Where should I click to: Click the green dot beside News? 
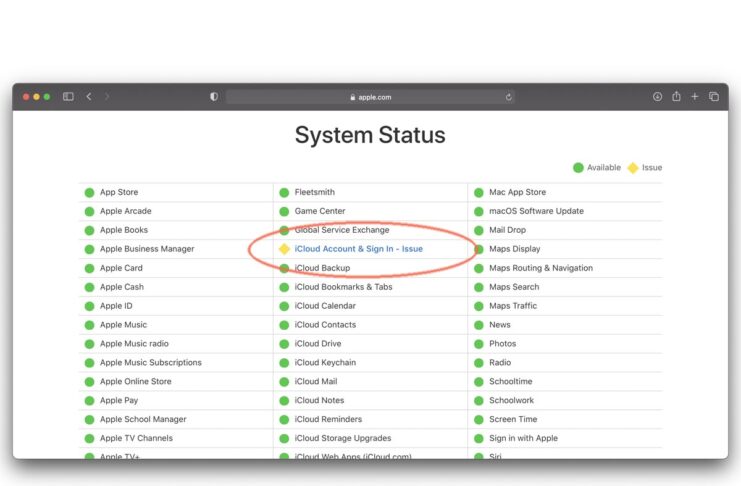click(x=479, y=325)
